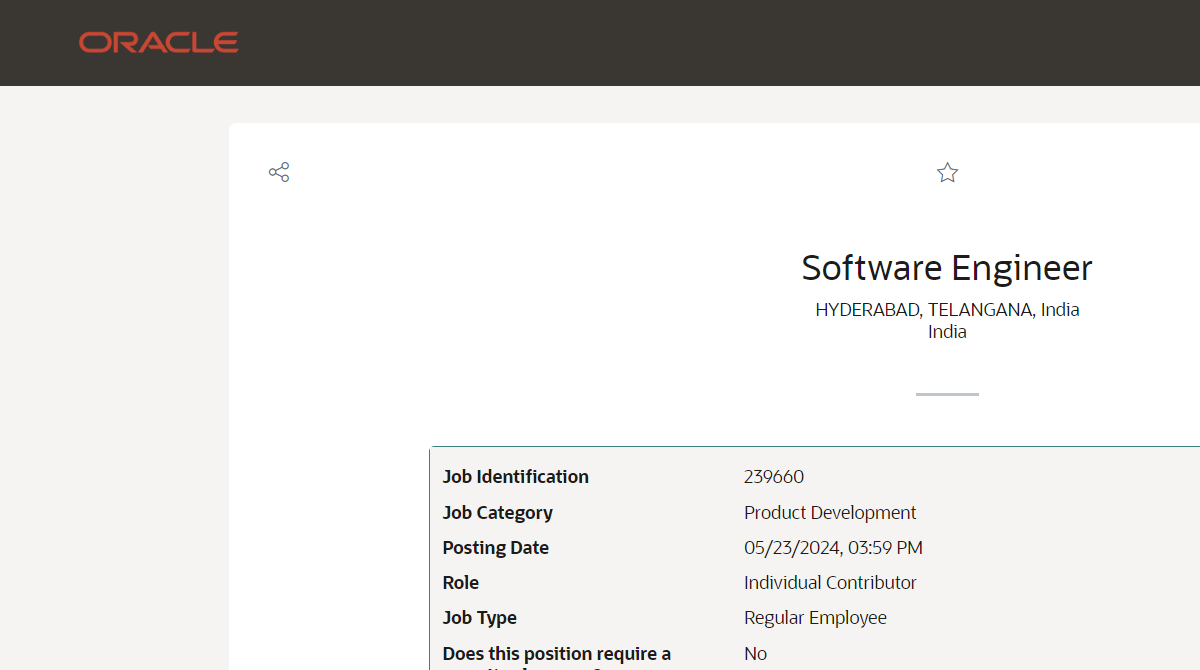Viewport: 1200px width, 670px height.
Task: Click the Role label
Action: coord(461,583)
